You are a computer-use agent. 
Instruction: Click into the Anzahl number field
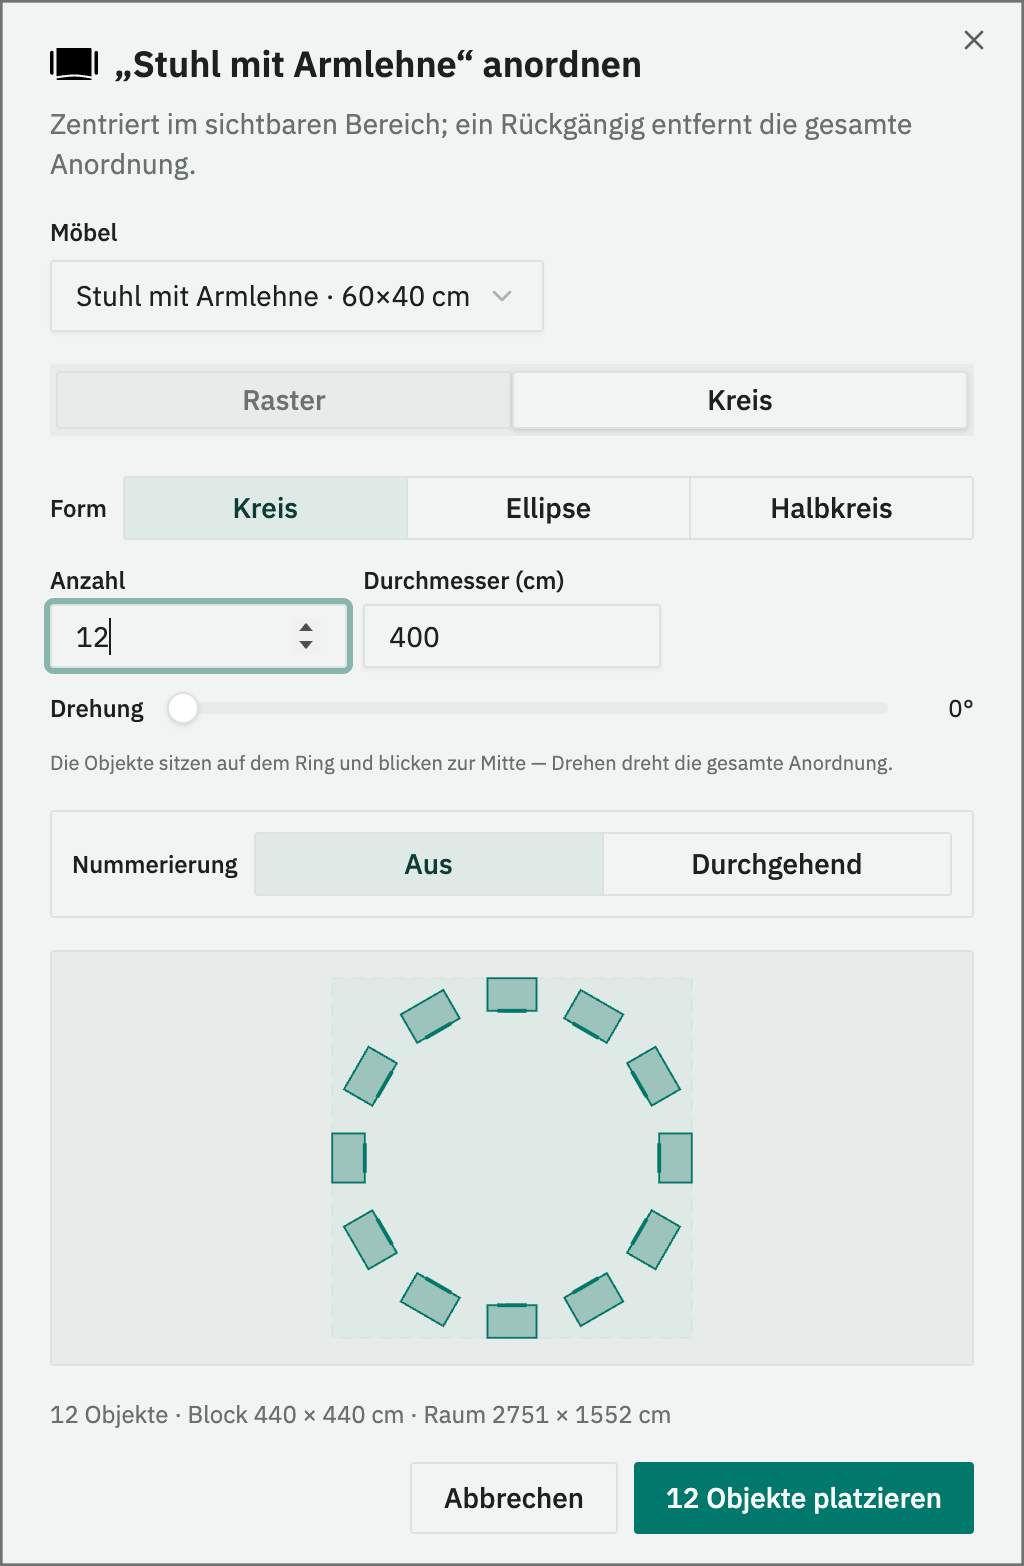pyautogui.click(x=198, y=636)
